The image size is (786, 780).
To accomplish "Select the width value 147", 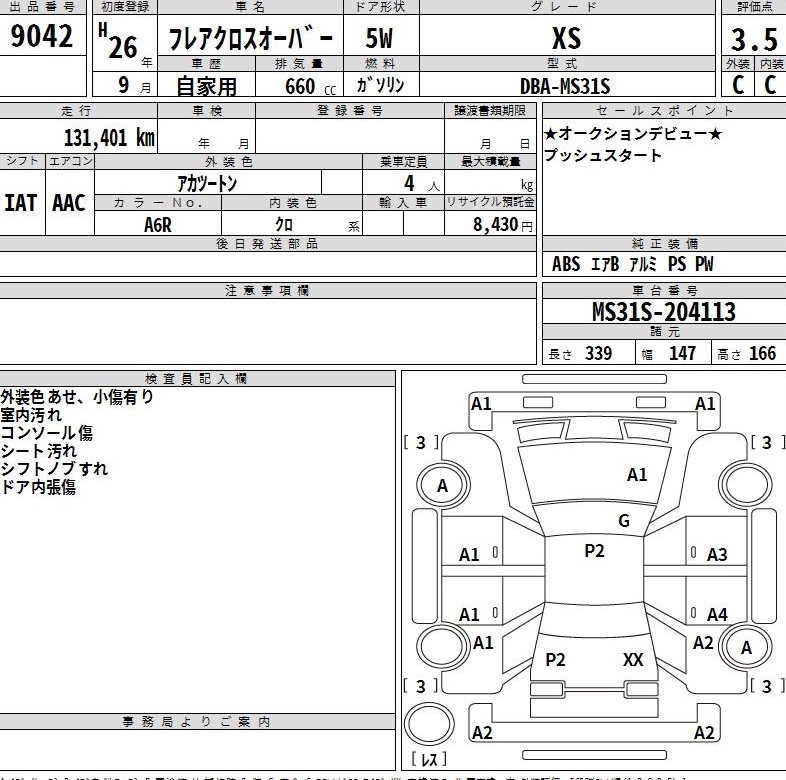I will (x=682, y=353).
